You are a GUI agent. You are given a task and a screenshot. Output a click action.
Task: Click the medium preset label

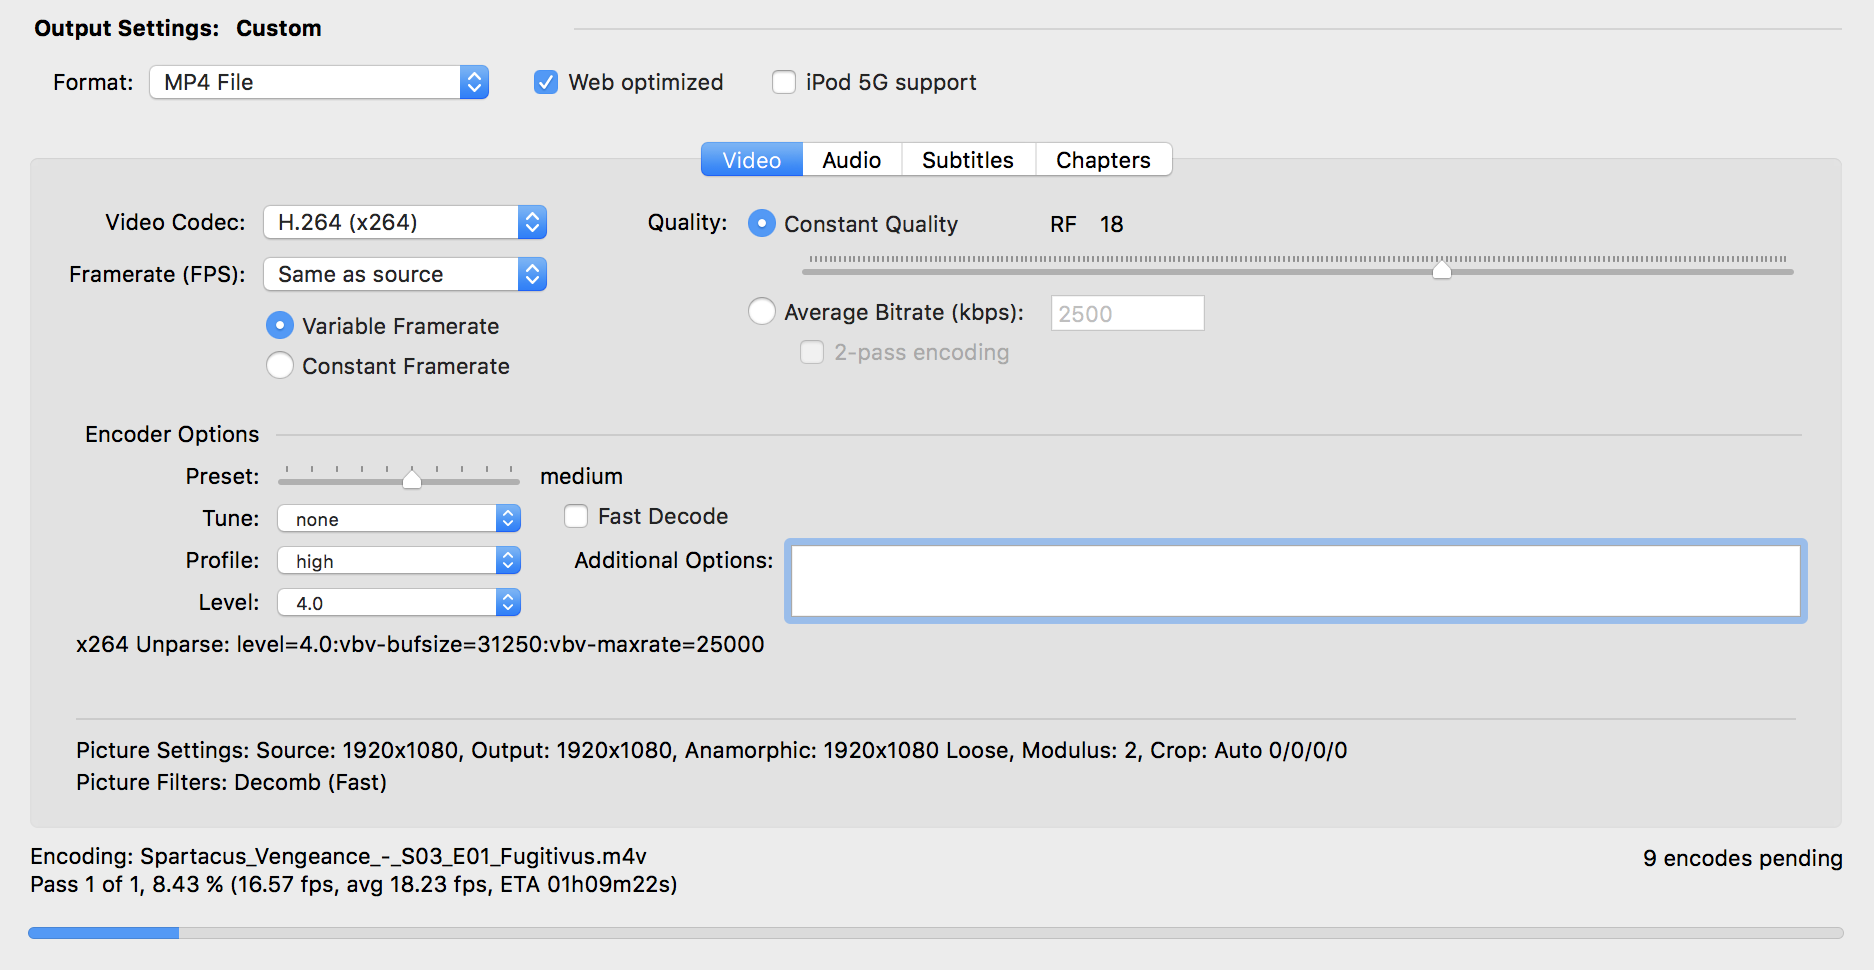coord(581,476)
